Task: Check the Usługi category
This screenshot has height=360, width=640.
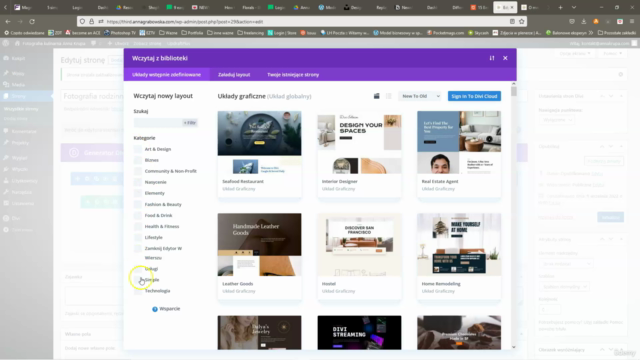Action: (x=138, y=269)
